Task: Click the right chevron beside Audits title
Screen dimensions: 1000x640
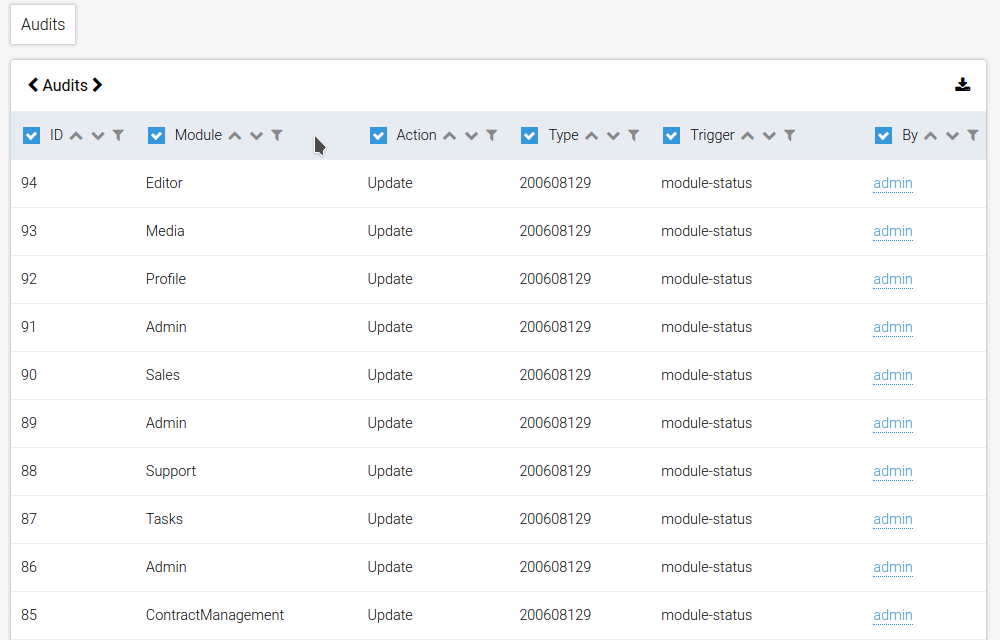Action: click(98, 85)
